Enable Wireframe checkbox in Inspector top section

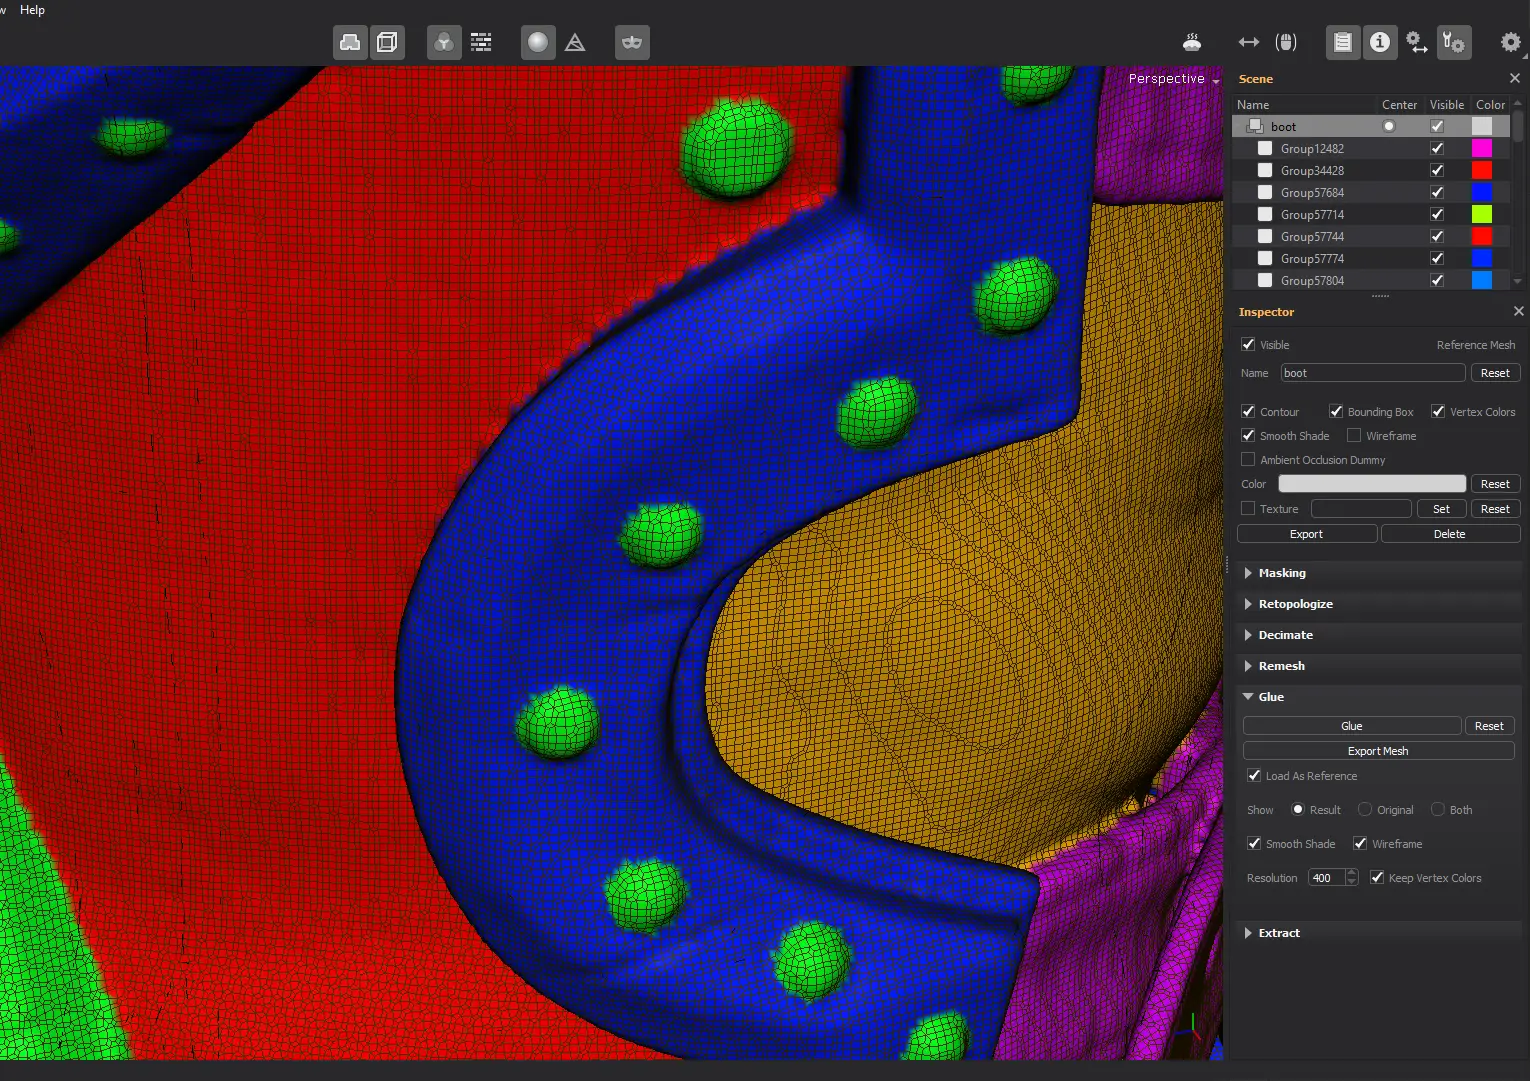(x=1354, y=435)
